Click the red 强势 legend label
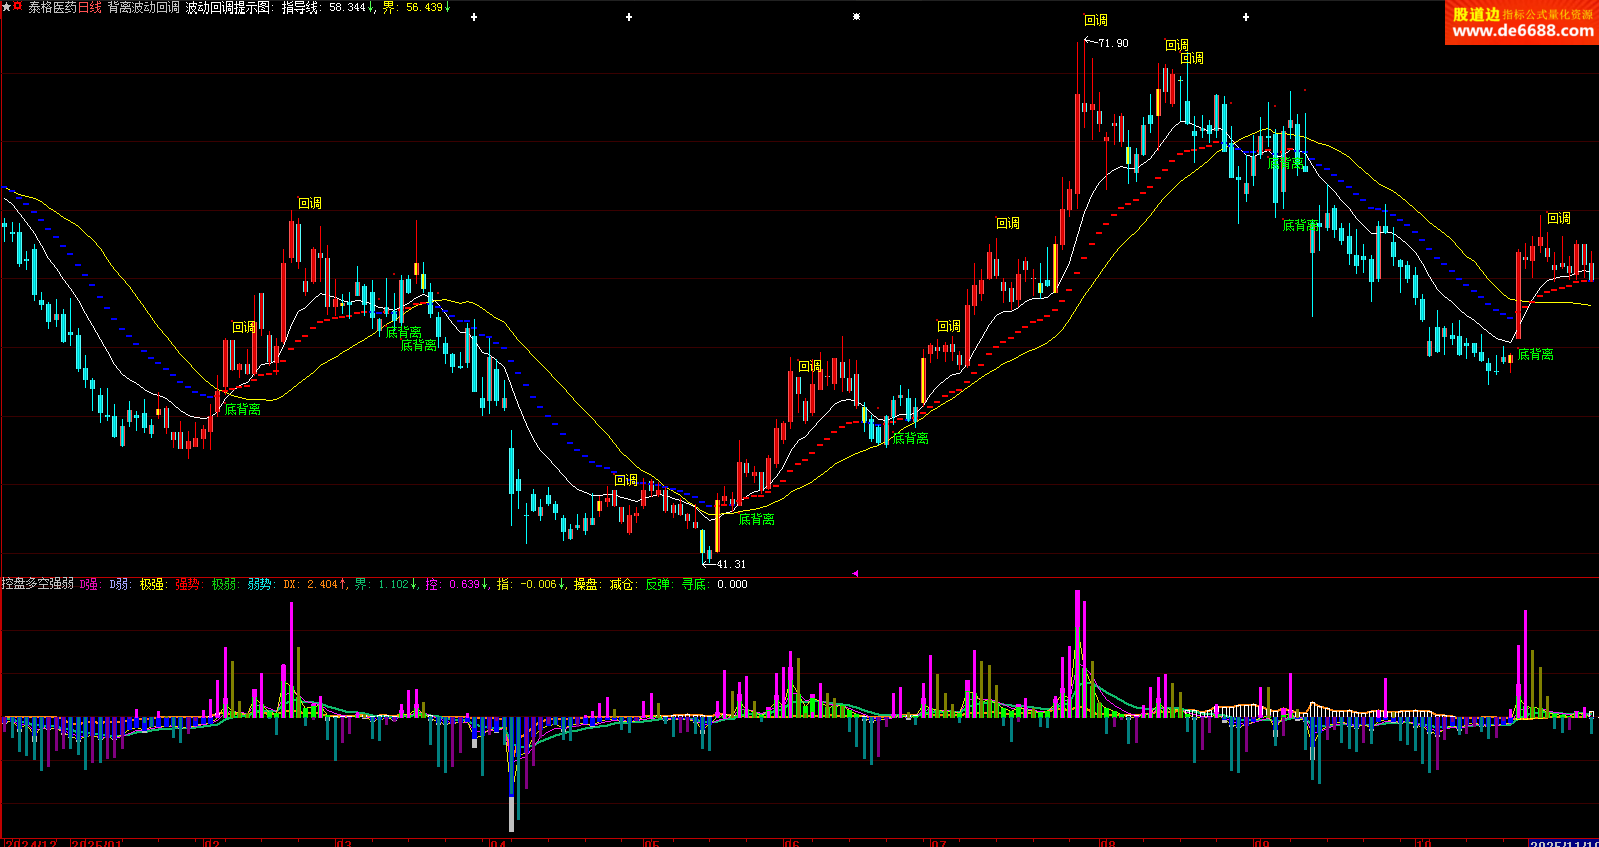 click(188, 584)
